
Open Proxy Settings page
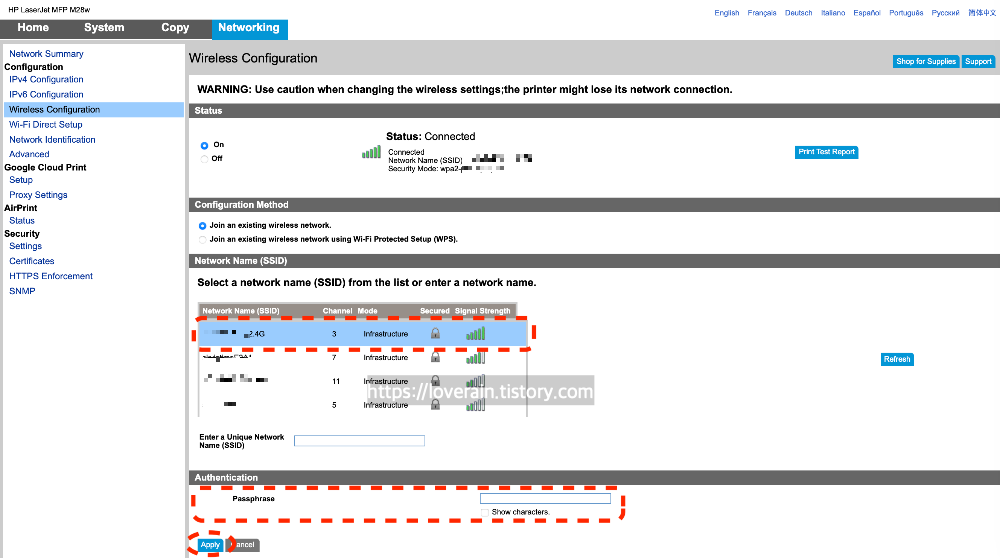pyautogui.click(x=38, y=195)
